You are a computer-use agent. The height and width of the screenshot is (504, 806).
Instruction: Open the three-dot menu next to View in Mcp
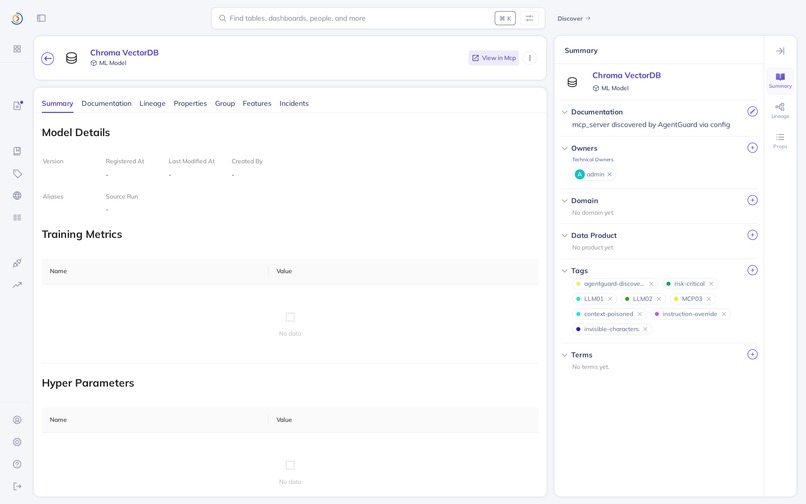(x=529, y=58)
